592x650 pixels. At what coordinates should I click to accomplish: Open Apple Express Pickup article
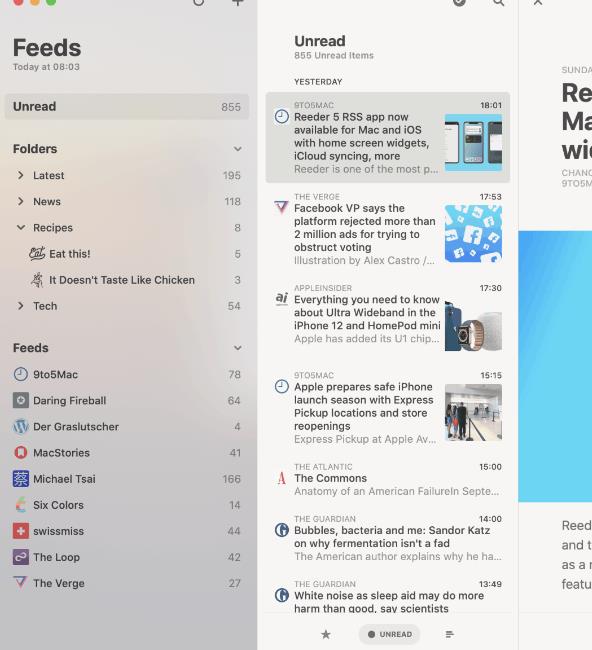pos(388,407)
